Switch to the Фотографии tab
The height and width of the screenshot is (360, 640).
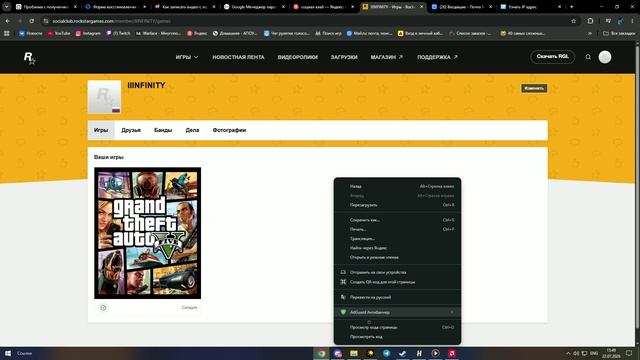point(229,130)
